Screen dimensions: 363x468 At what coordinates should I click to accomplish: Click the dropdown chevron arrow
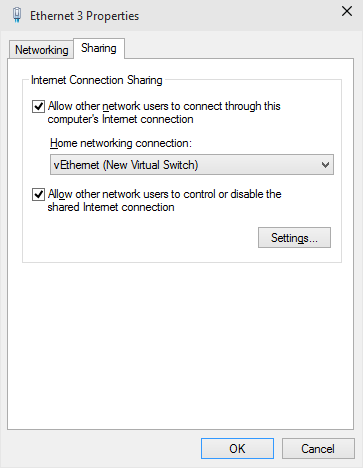(x=325, y=165)
